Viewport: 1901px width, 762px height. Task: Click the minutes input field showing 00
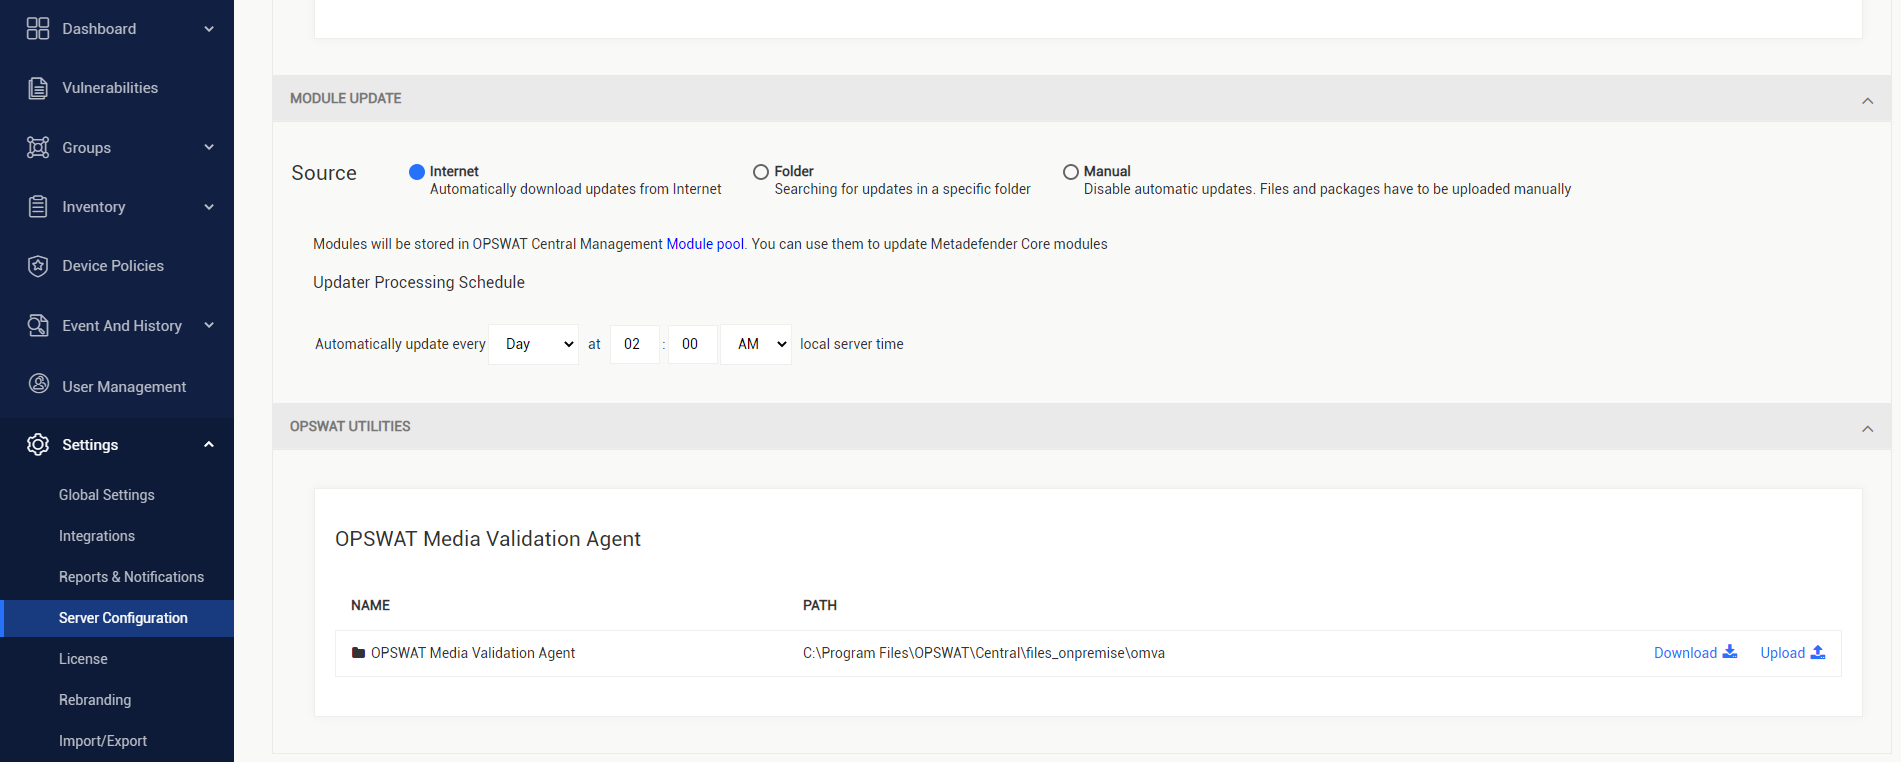[x=693, y=344]
